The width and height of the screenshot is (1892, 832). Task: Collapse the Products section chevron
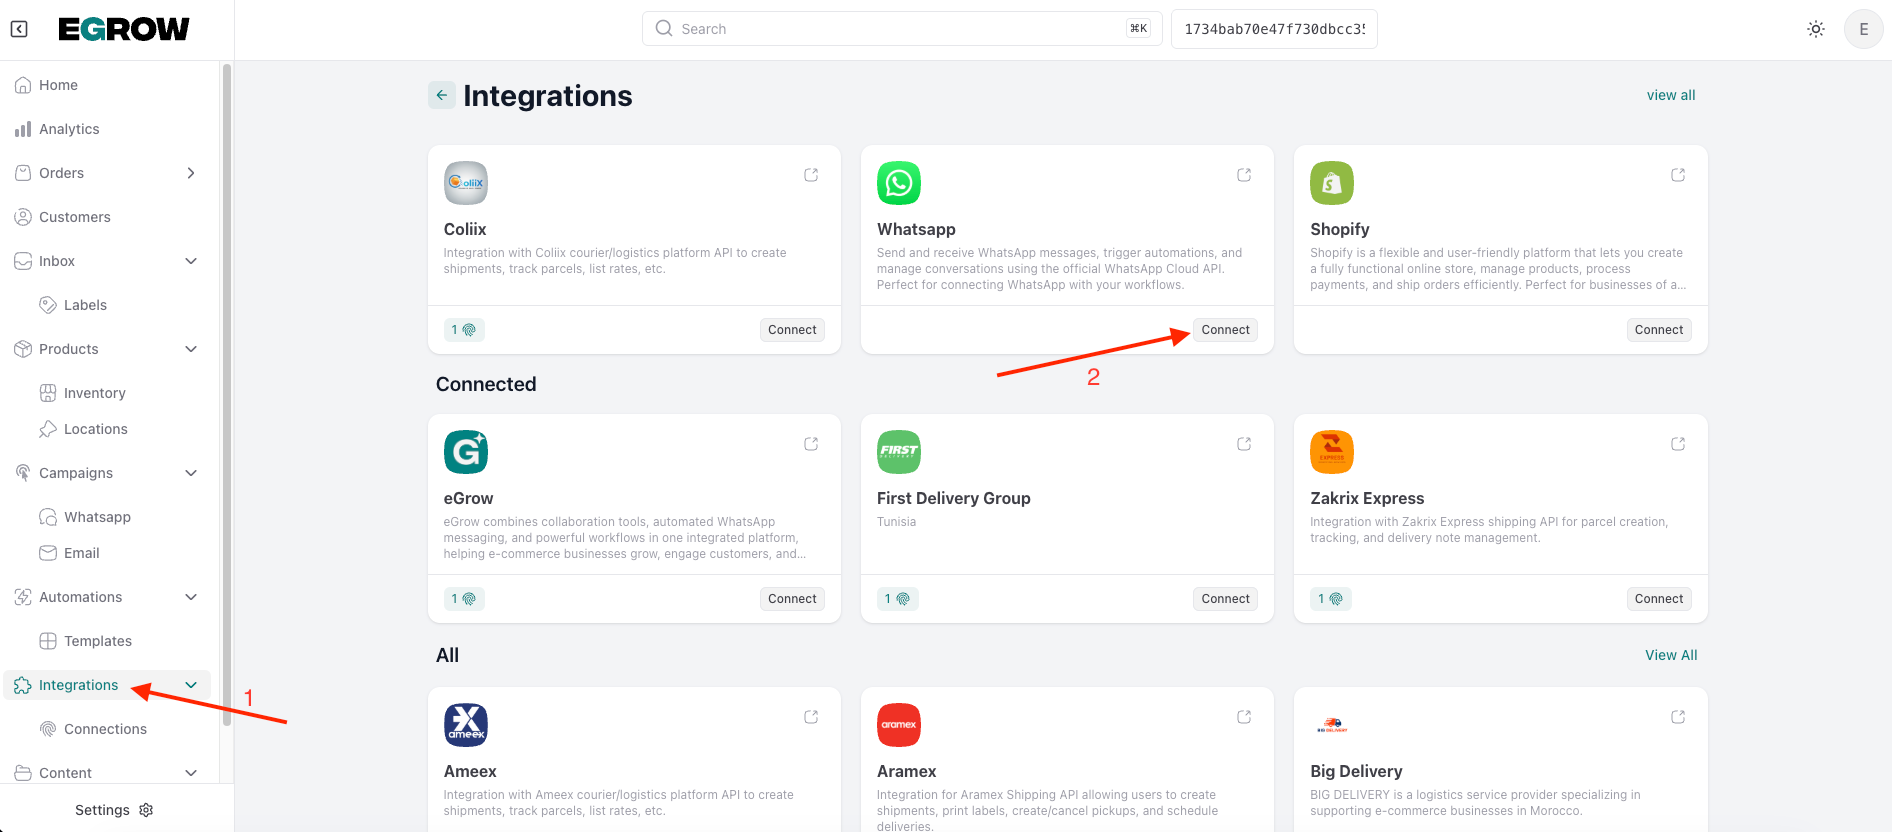point(191,349)
